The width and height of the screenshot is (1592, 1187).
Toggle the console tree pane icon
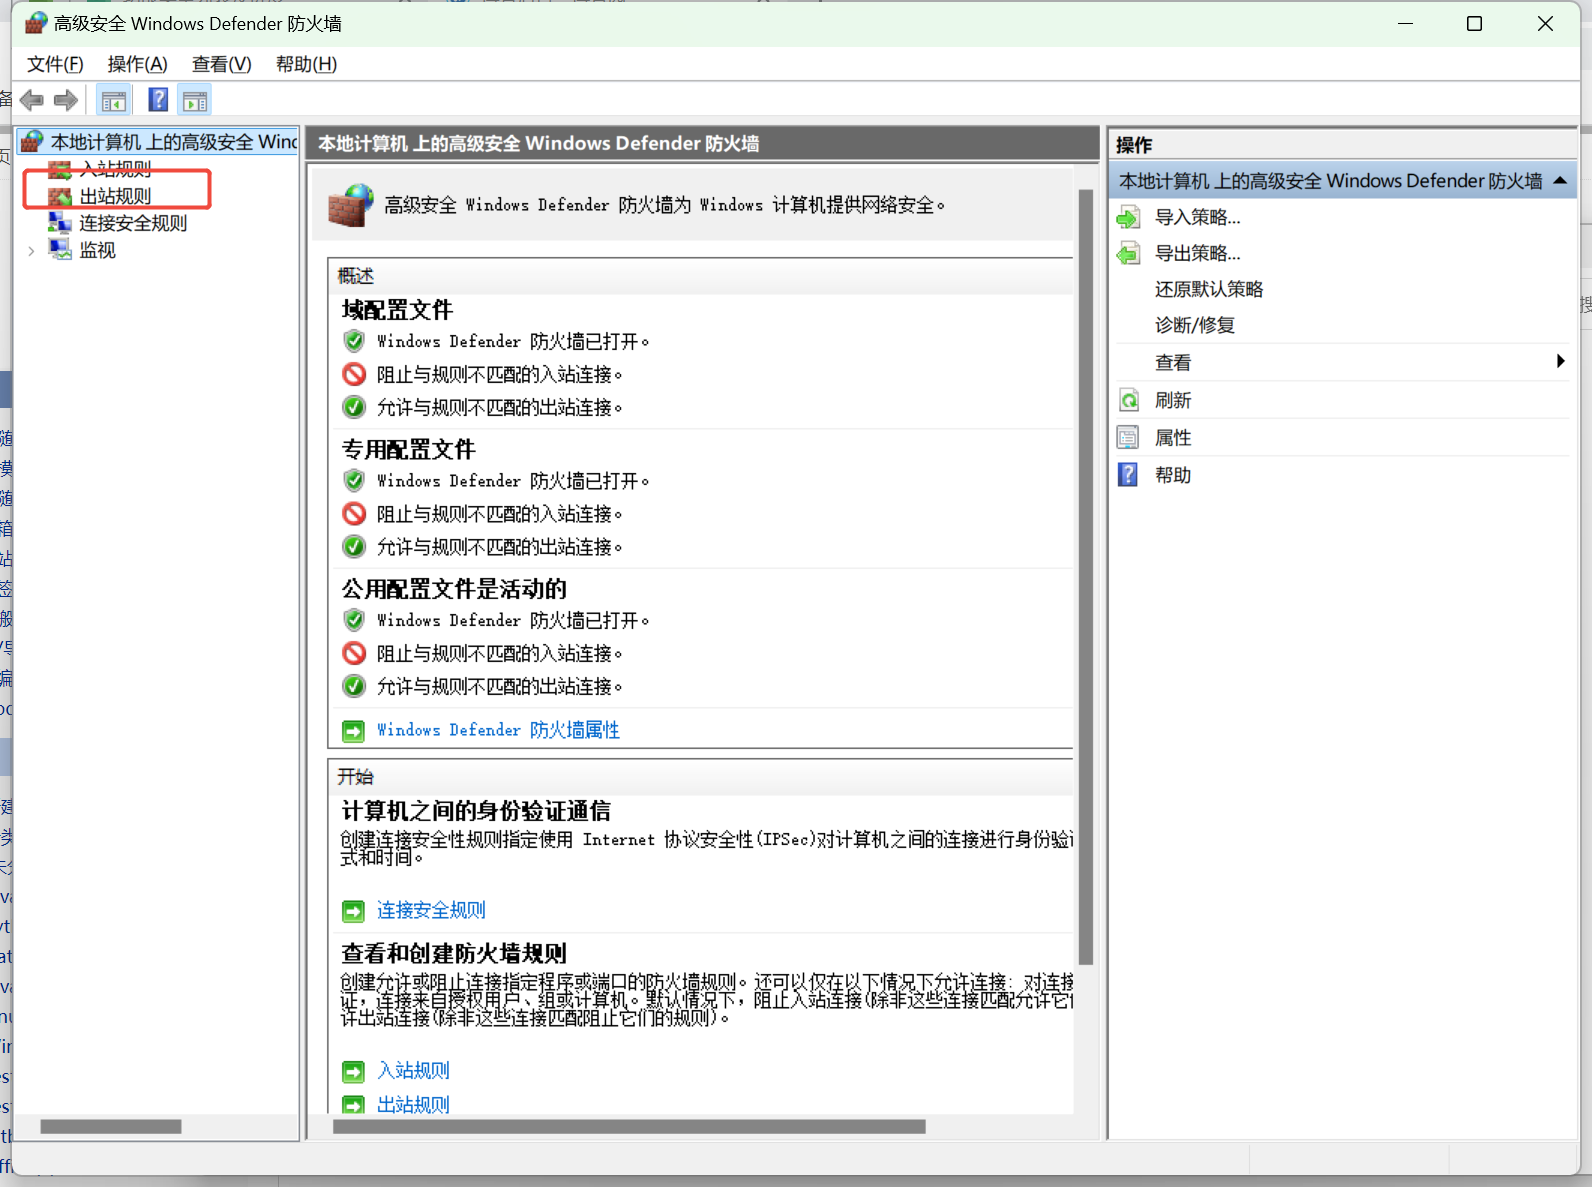(x=114, y=100)
